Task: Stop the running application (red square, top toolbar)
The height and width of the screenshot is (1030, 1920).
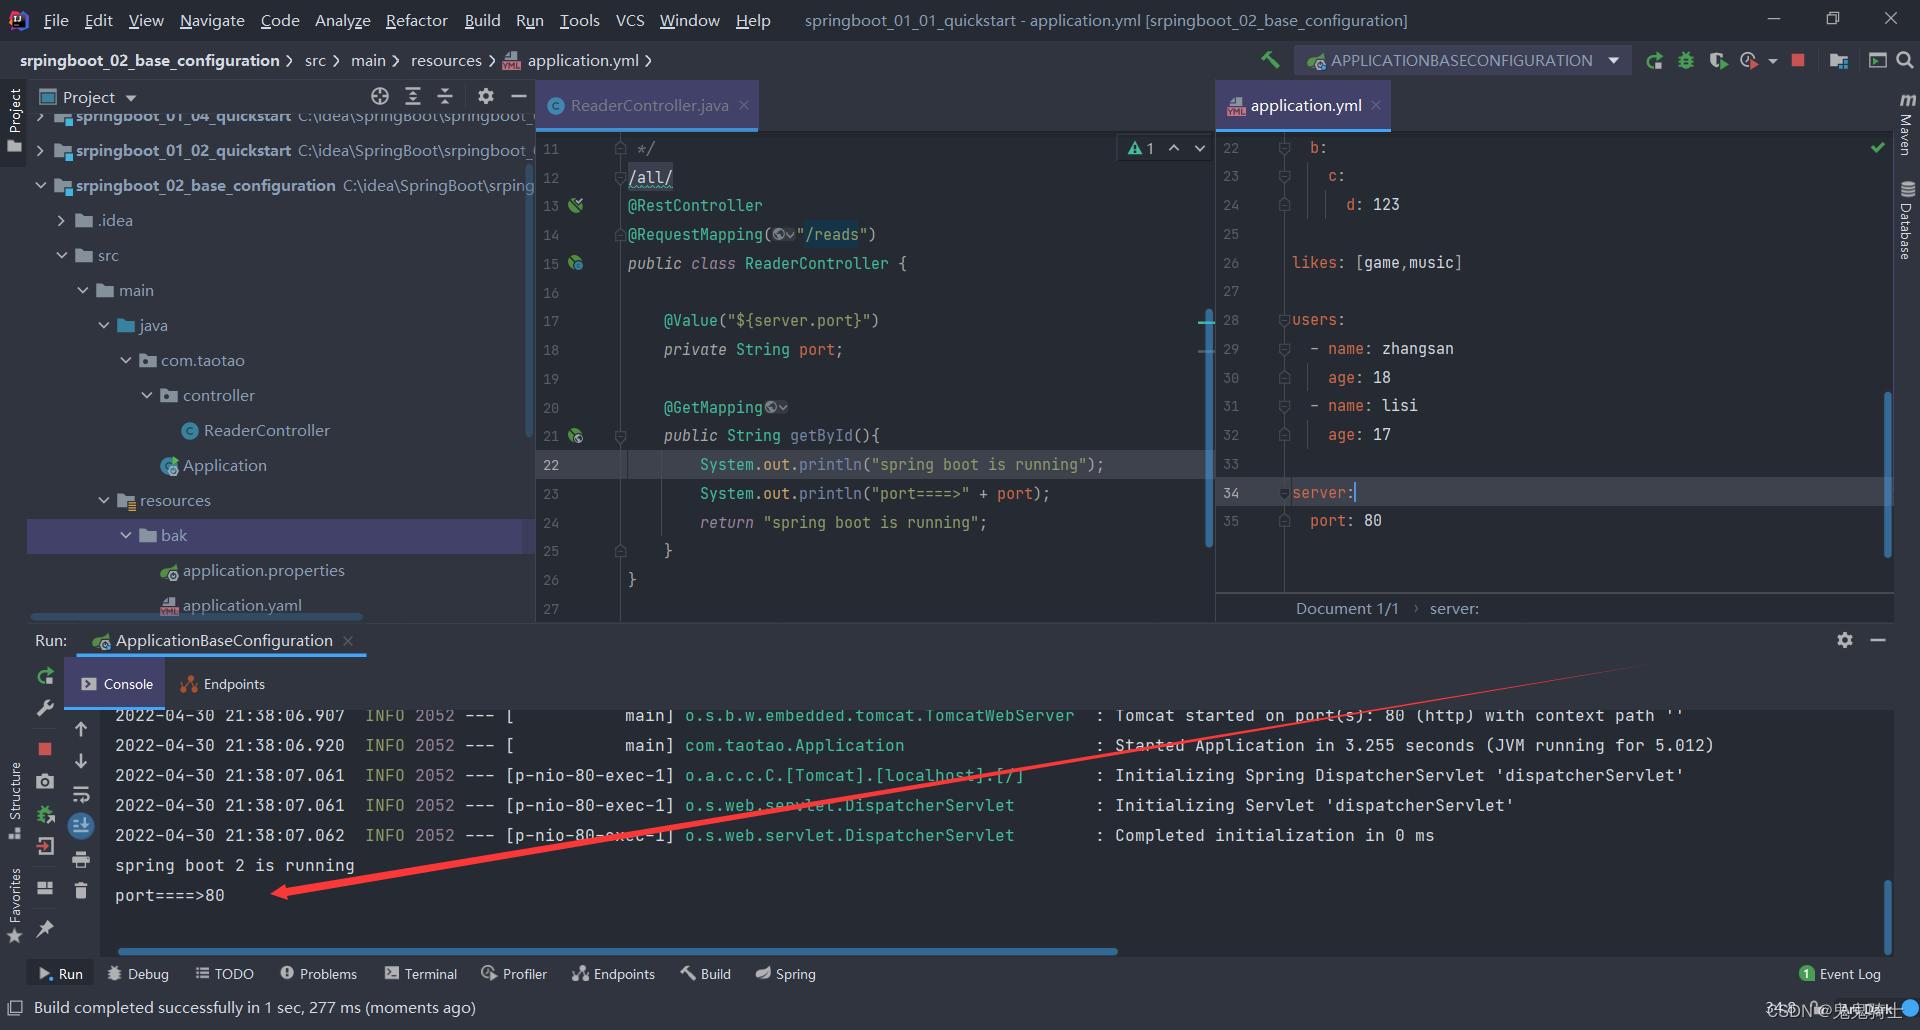Action: pos(1798,60)
